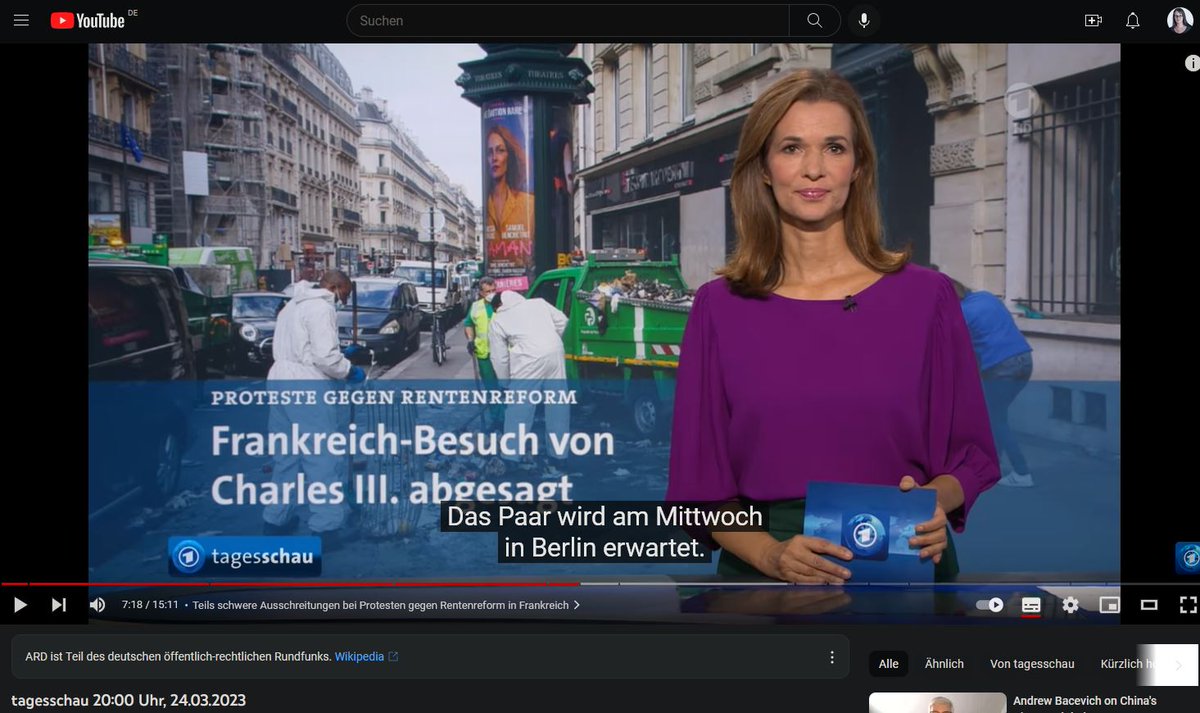
Task: Show video info card icon
Action: 1191,63
